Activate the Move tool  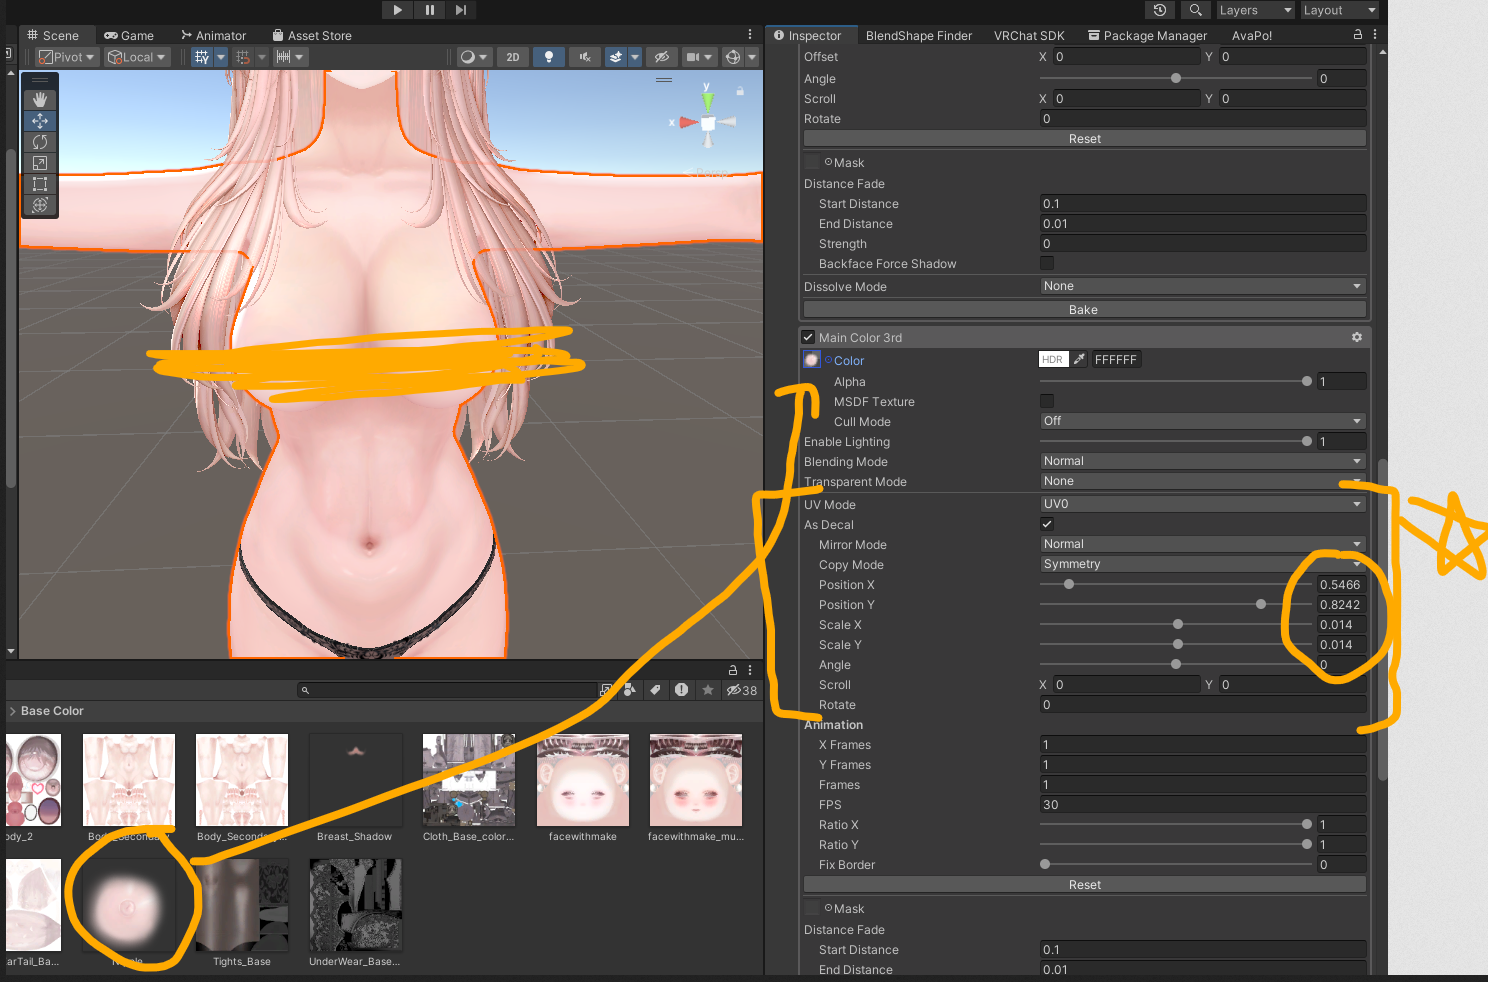click(x=40, y=121)
